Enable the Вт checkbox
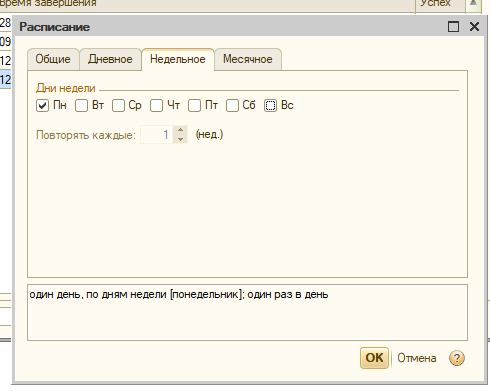This screenshot has height=391, width=490. coord(81,106)
